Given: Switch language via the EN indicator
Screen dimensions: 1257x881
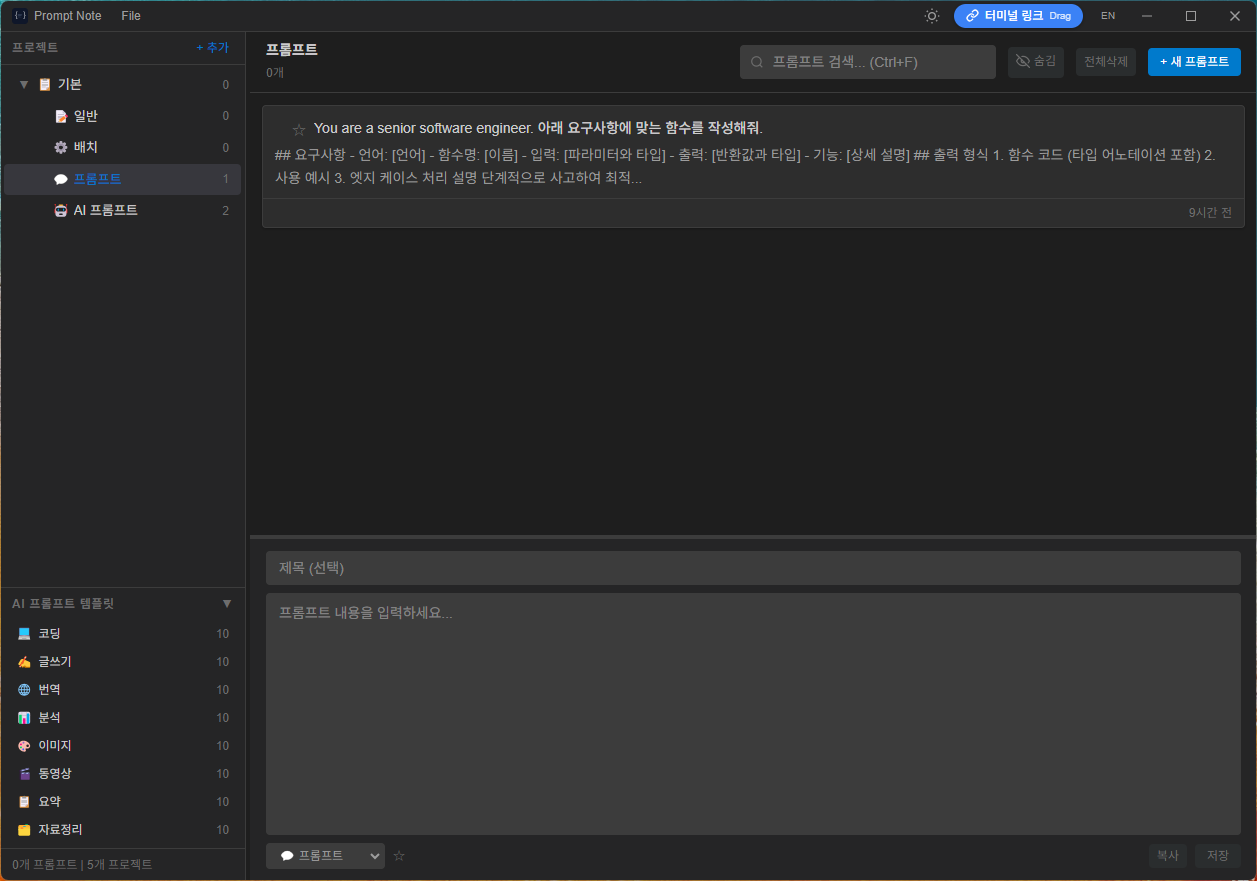Looking at the screenshot, I should click(1107, 15).
